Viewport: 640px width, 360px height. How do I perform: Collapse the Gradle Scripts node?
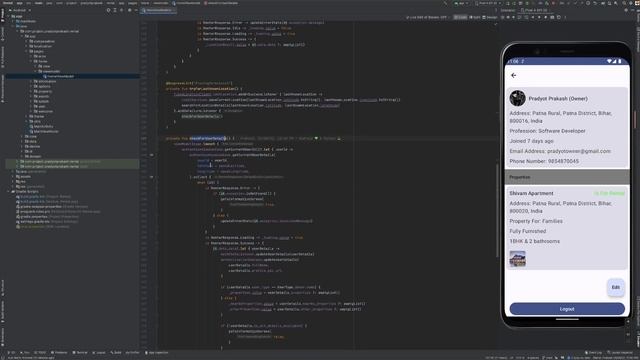(x=8, y=191)
